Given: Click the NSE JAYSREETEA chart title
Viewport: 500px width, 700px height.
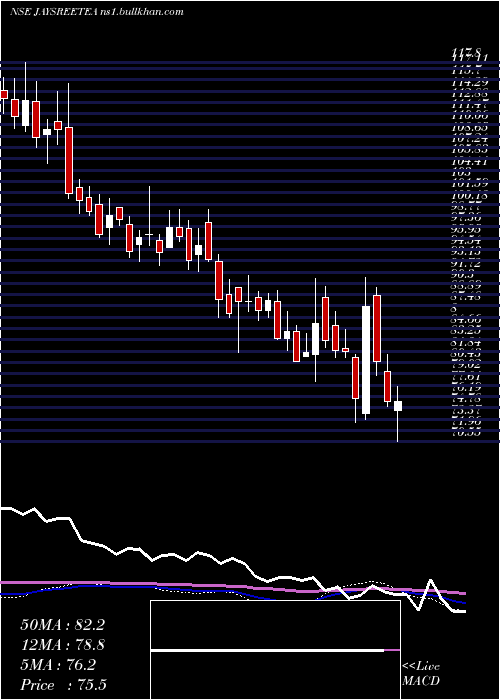Looking at the screenshot, I should (x=96, y=12).
